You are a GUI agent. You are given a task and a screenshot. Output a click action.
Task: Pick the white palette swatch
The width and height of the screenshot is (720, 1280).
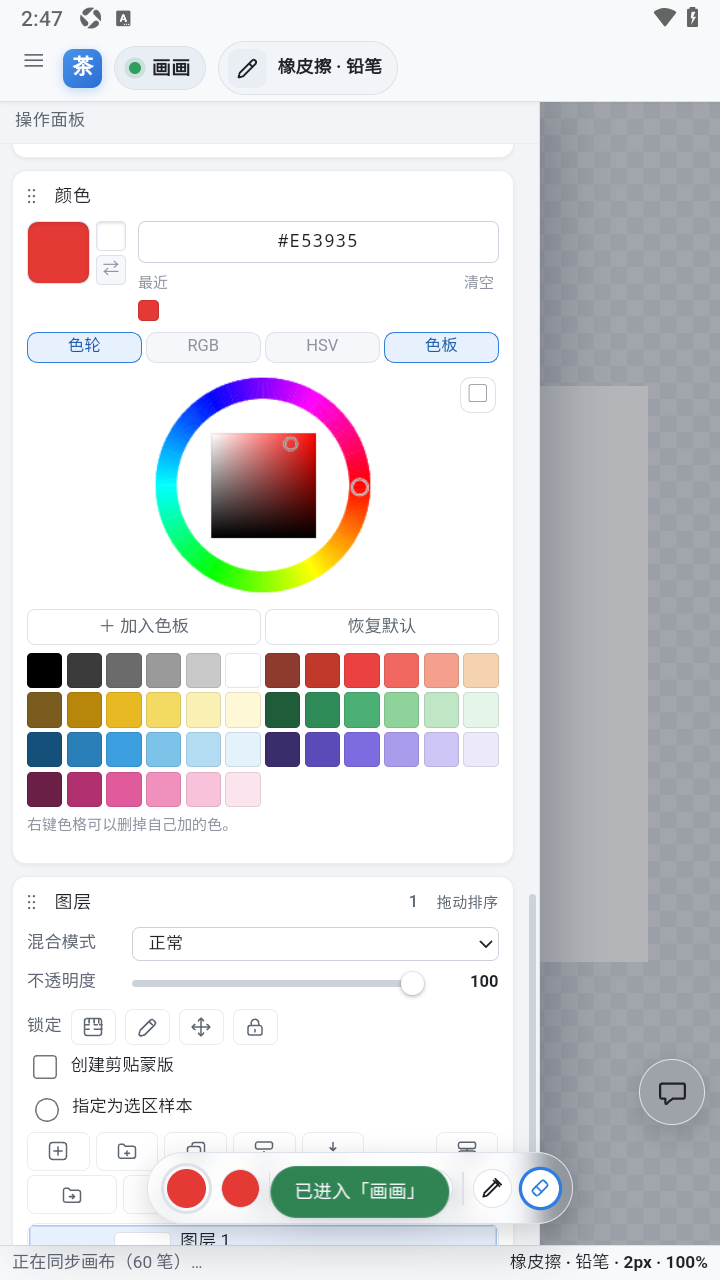pyautogui.click(x=243, y=671)
